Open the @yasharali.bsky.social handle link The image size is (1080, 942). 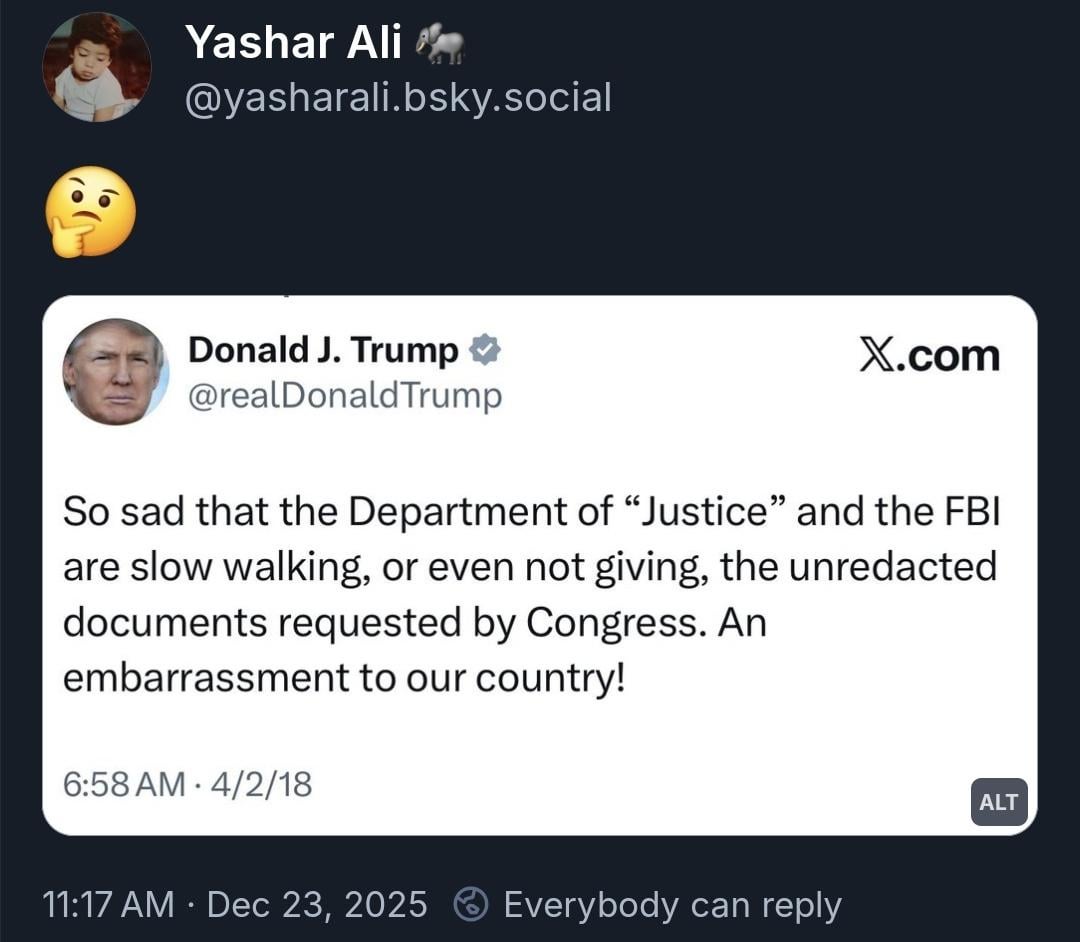click(x=398, y=98)
